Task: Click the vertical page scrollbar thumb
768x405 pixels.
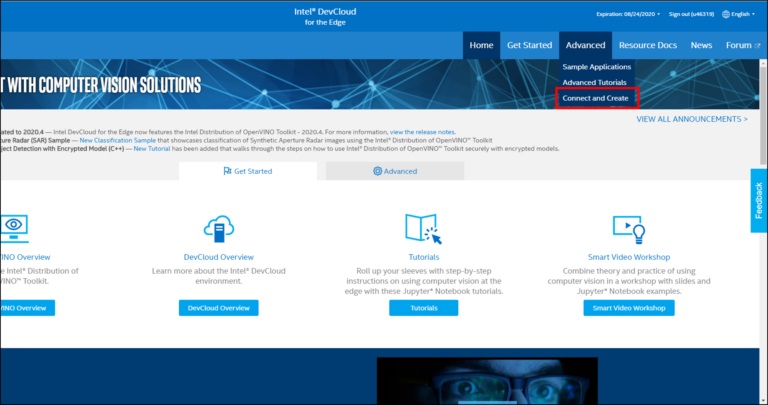Action: (764, 117)
